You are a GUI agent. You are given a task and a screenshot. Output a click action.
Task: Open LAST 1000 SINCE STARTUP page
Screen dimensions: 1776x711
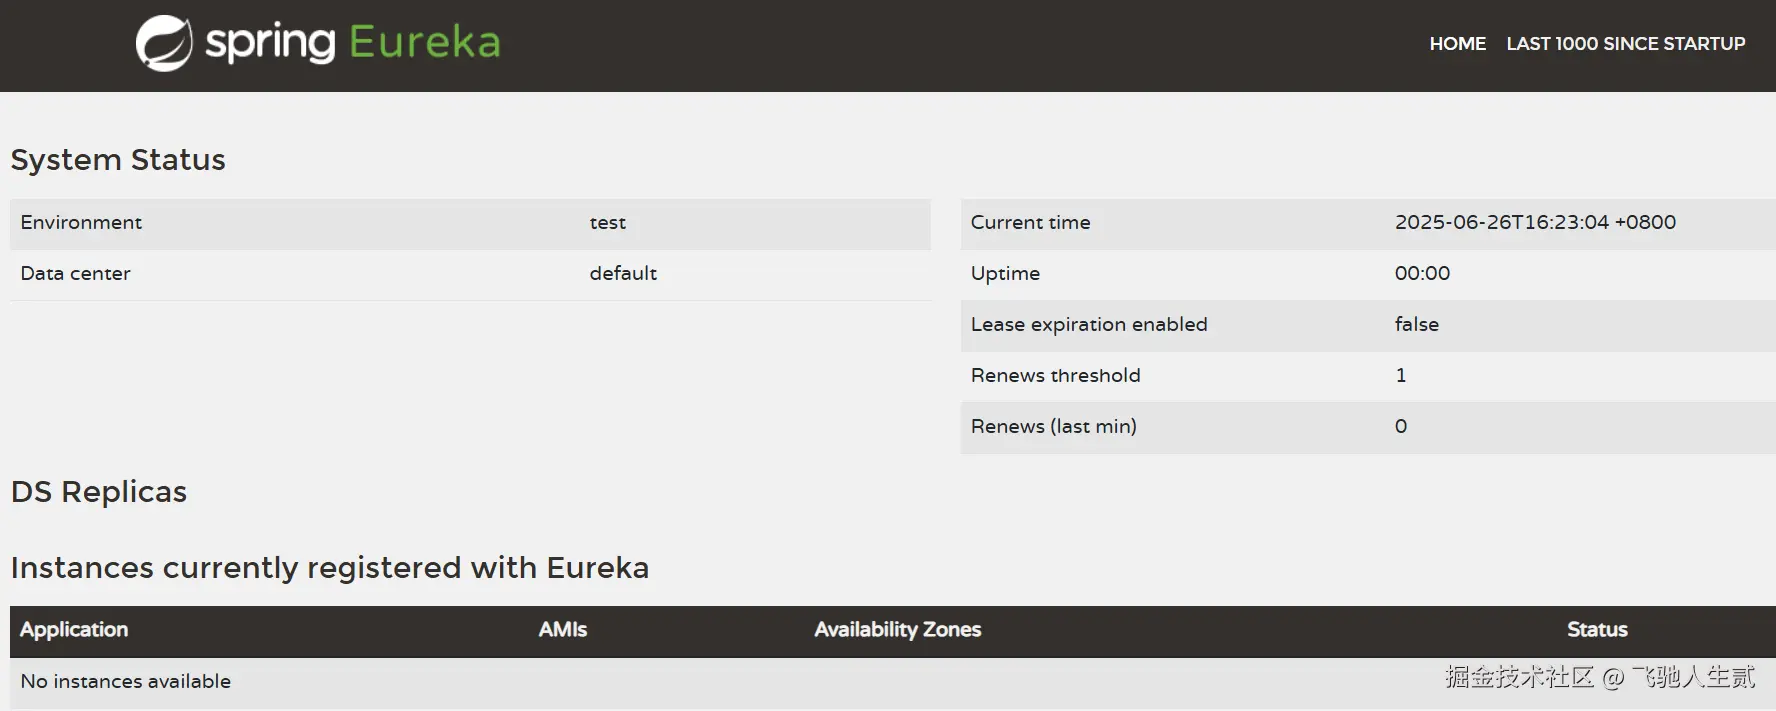click(x=1625, y=44)
